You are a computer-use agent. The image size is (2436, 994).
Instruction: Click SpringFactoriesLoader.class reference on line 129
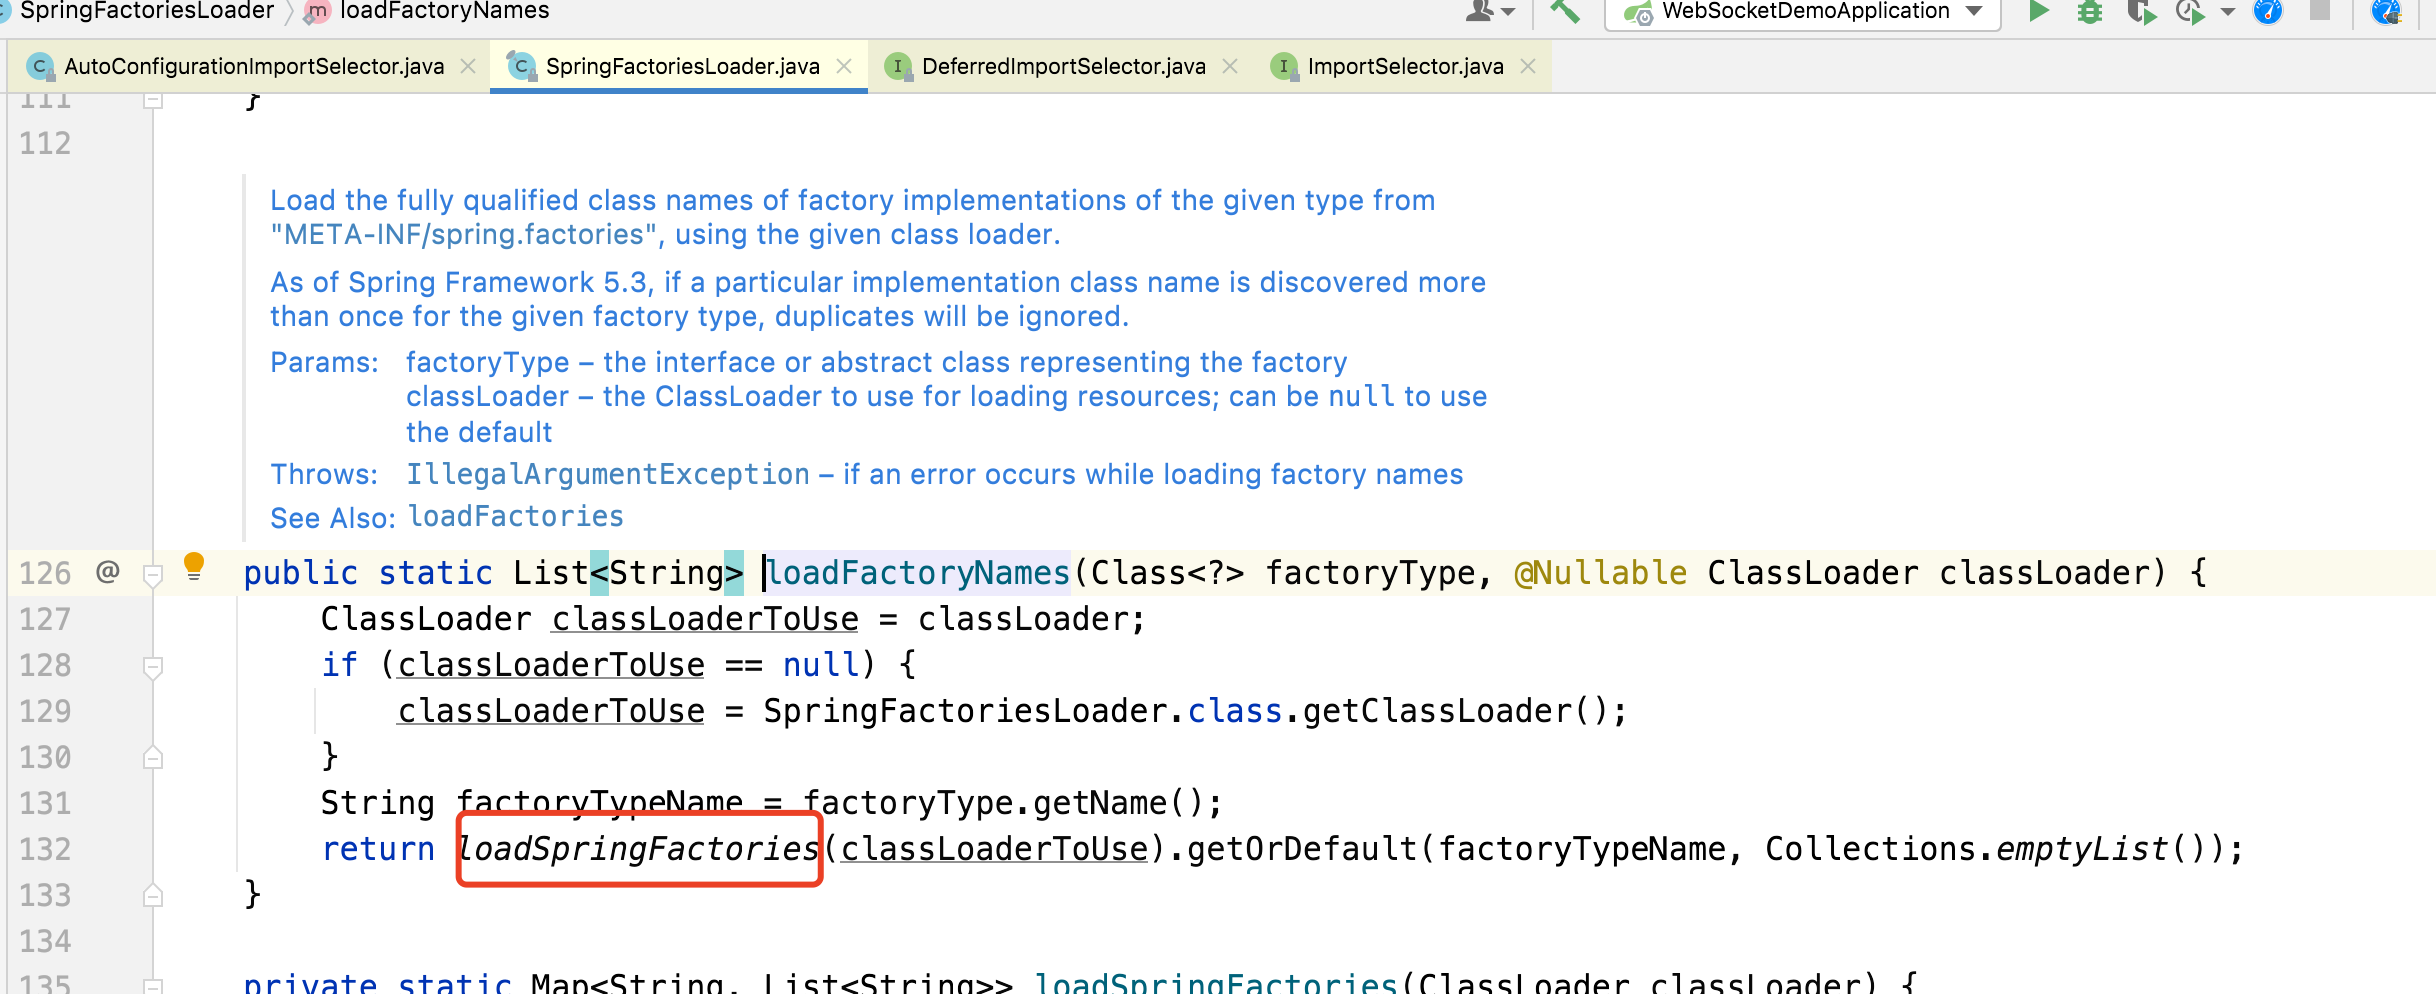[x=1022, y=711]
